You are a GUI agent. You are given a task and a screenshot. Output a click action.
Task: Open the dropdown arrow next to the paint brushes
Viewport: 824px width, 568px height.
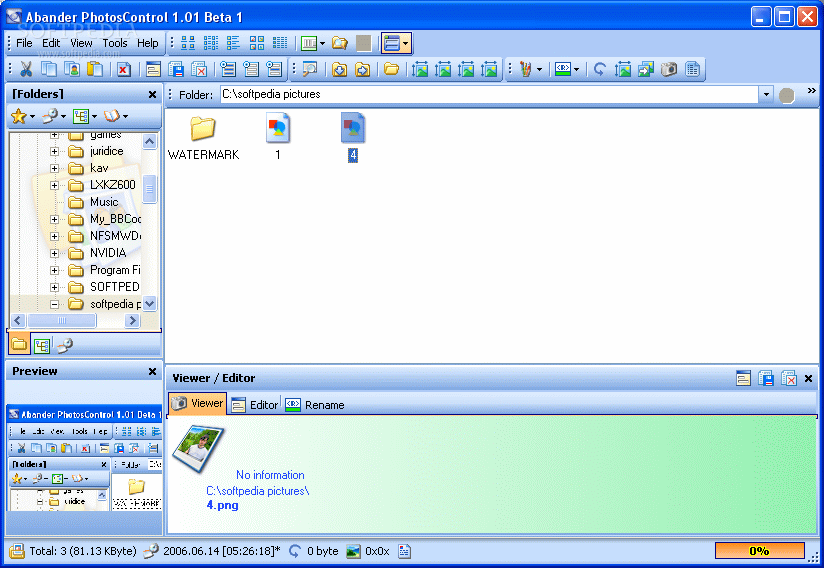click(539, 69)
